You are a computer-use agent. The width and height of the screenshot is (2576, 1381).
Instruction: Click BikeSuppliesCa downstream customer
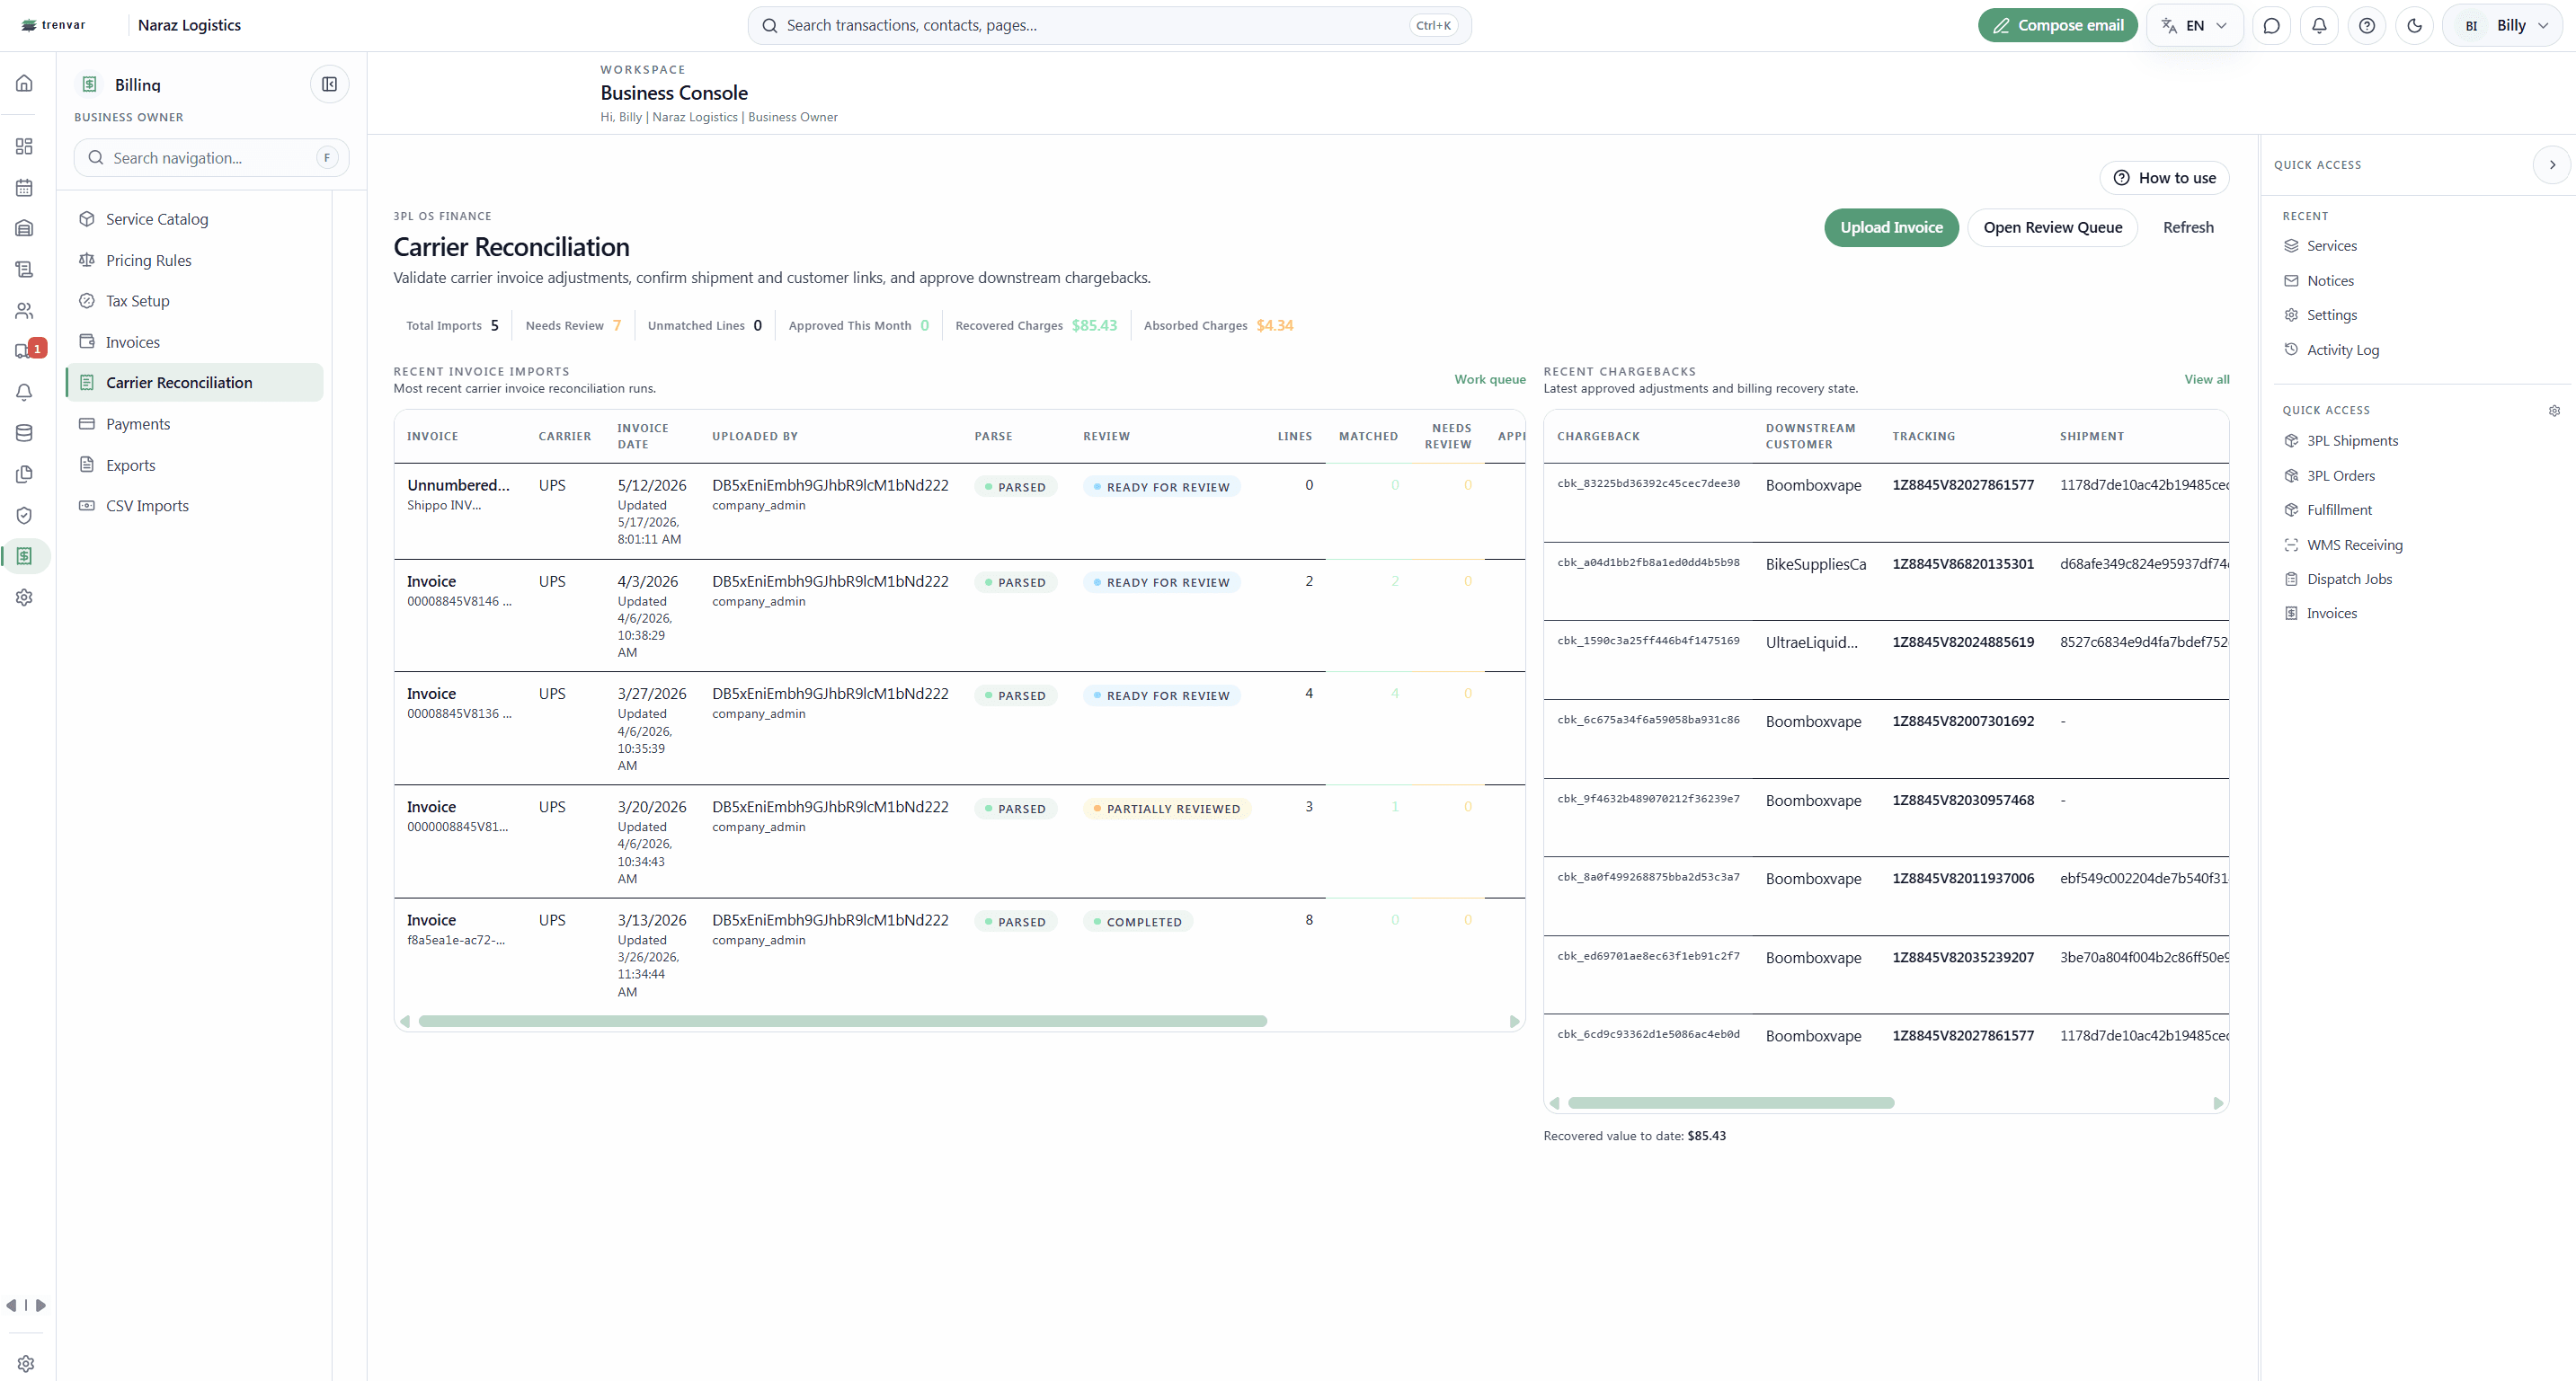tap(1815, 564)
